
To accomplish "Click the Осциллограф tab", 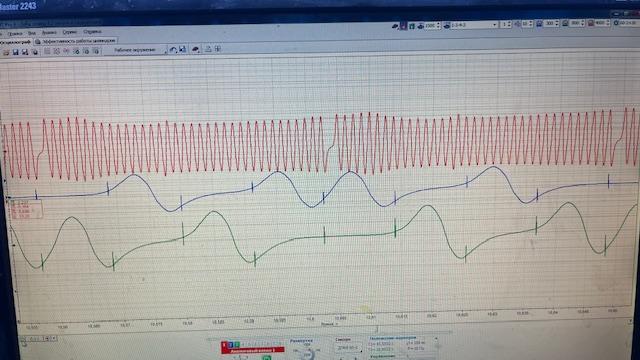I will click(15, 42).
